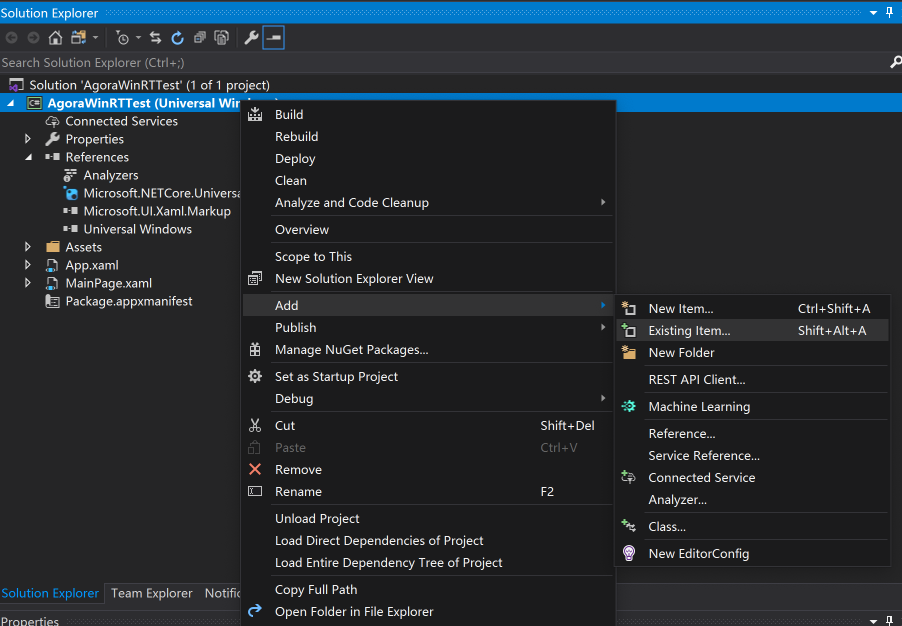
Task: Expand App.xaml node
Action: tap(28, 265)
